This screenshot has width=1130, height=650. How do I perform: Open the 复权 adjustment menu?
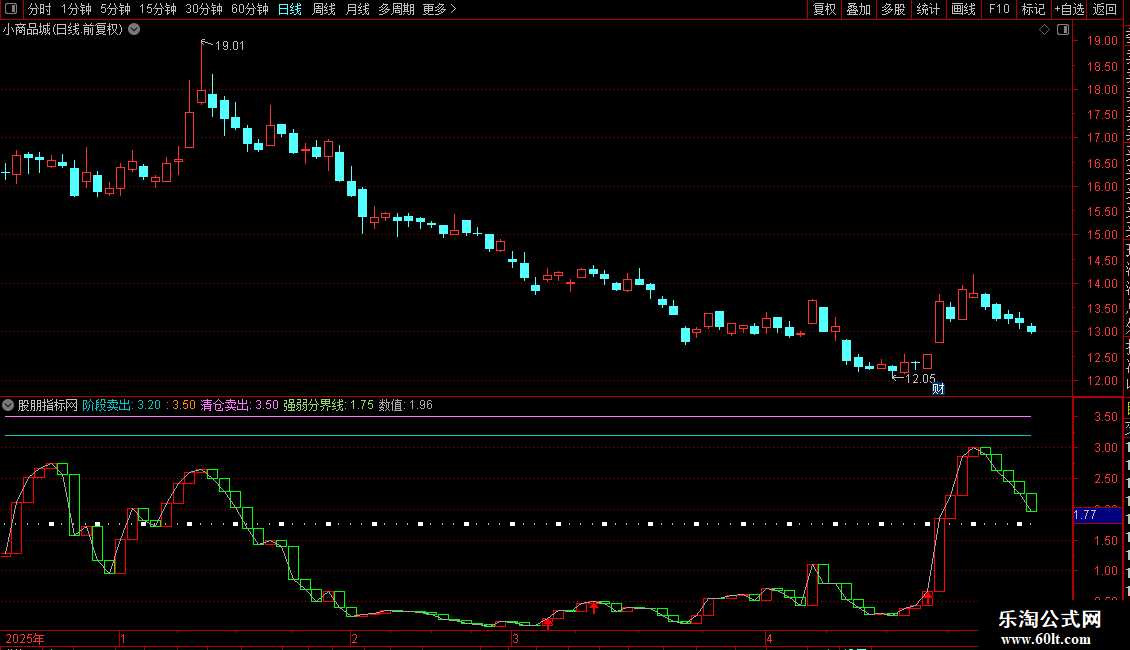click(824, 9)
